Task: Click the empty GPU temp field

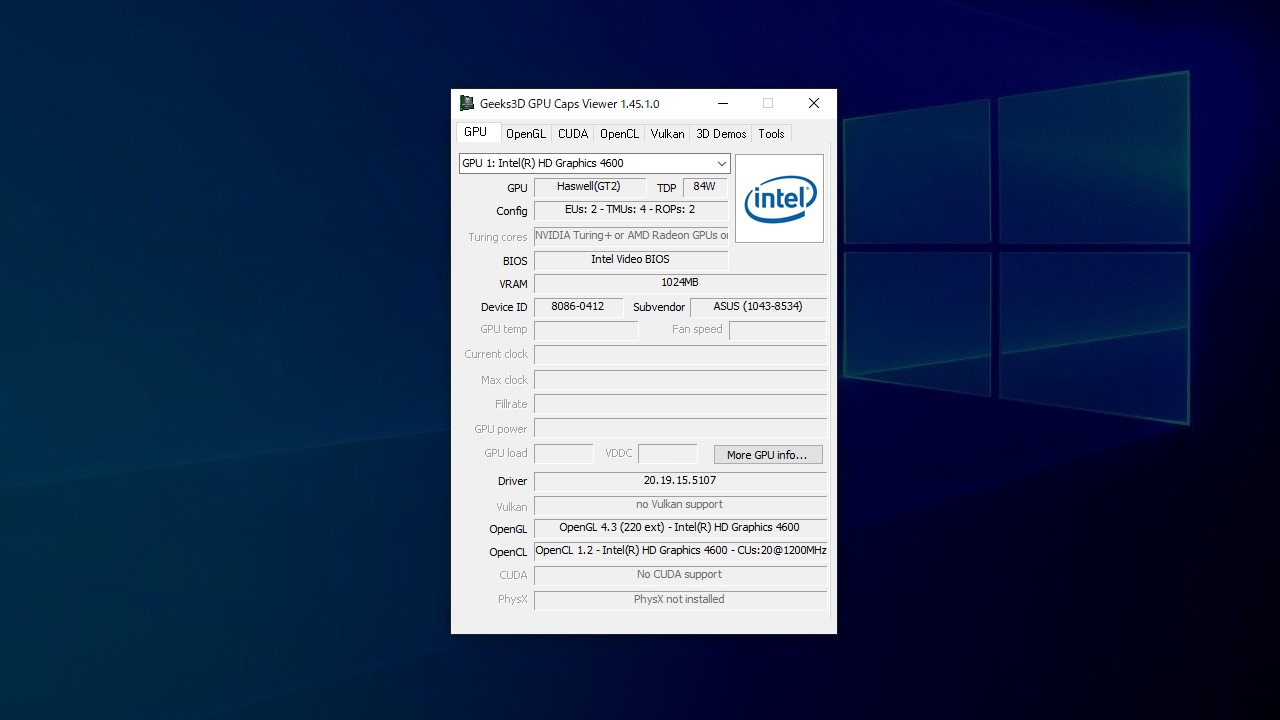Action: (x=586, y=330)
